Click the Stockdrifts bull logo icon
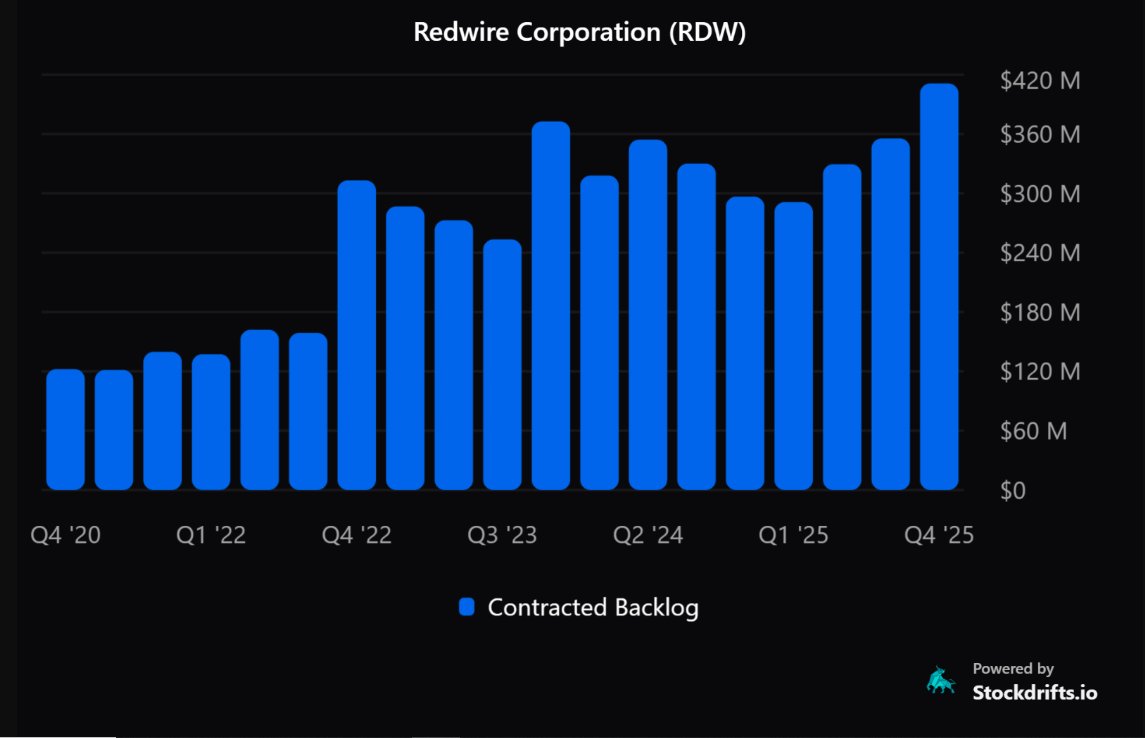Screen dimensions: 1145x738 941,680
